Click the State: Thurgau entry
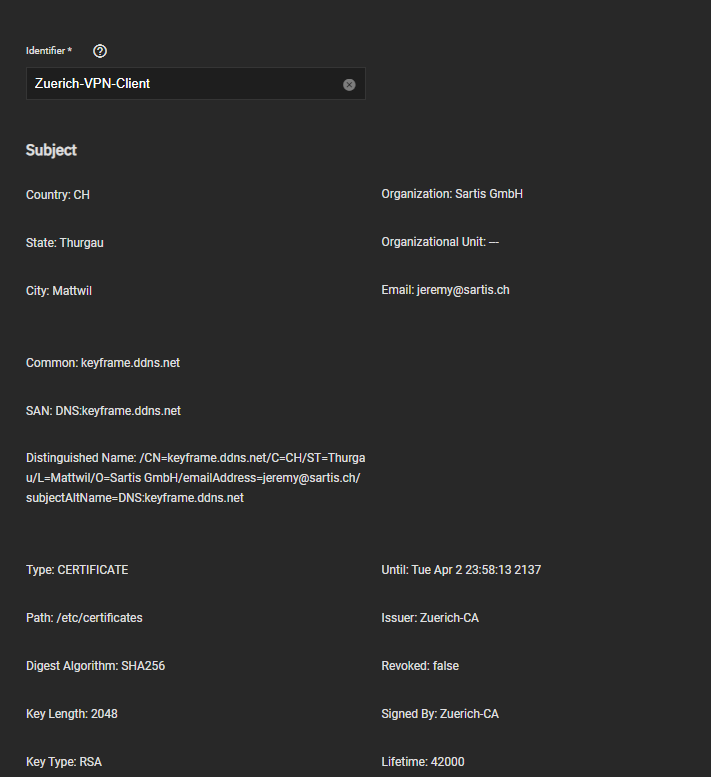Image resolution: width=711 pixels, height=777 pixels. click(x=65, y=243)
